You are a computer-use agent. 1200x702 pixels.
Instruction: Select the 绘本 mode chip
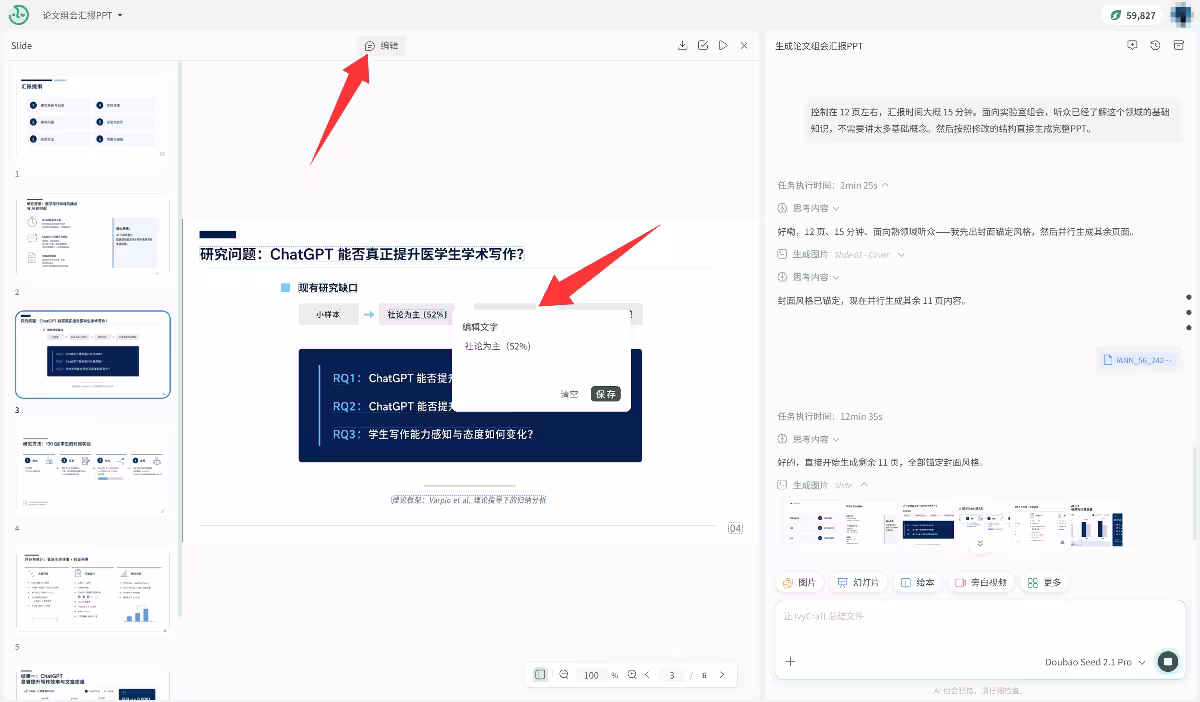pos(918,582)
